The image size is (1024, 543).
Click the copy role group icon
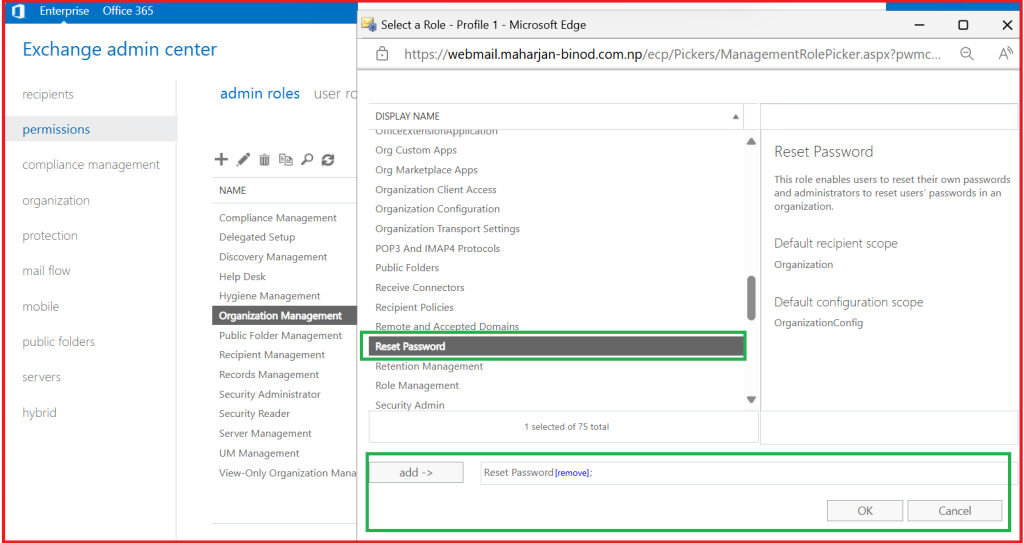[286, 159]
